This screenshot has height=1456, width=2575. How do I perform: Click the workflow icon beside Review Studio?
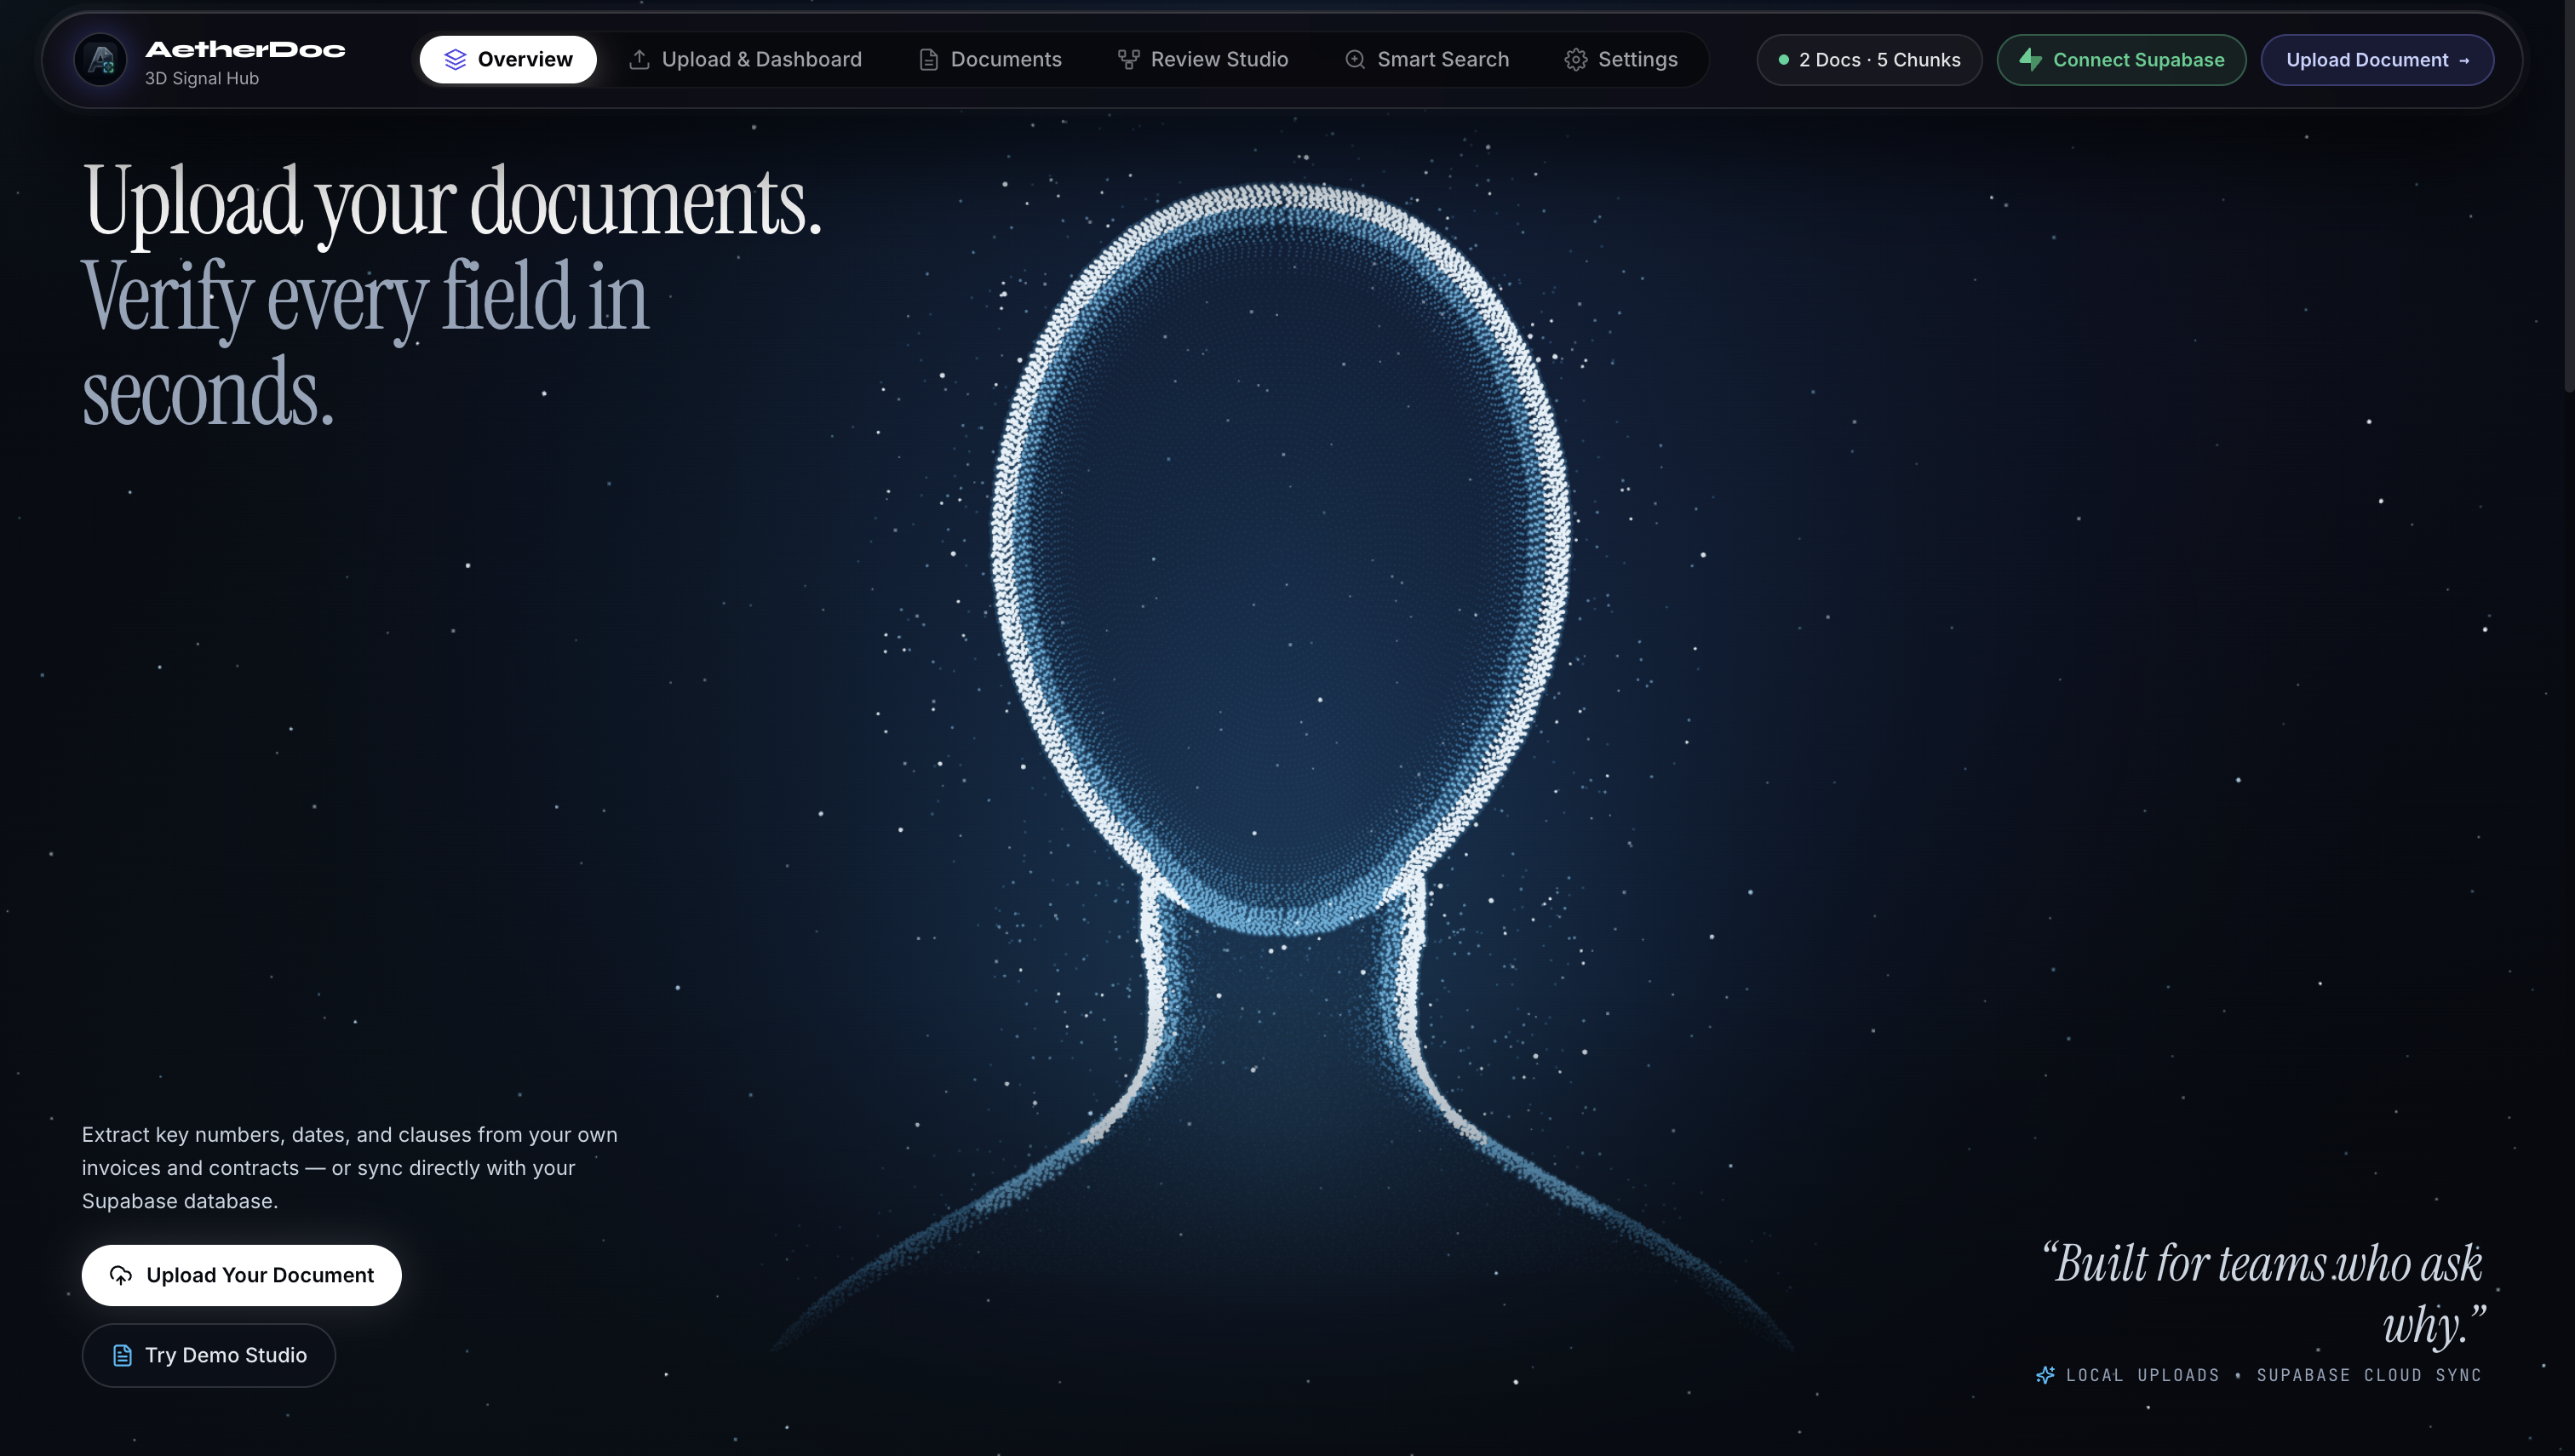coord(1128,60)
